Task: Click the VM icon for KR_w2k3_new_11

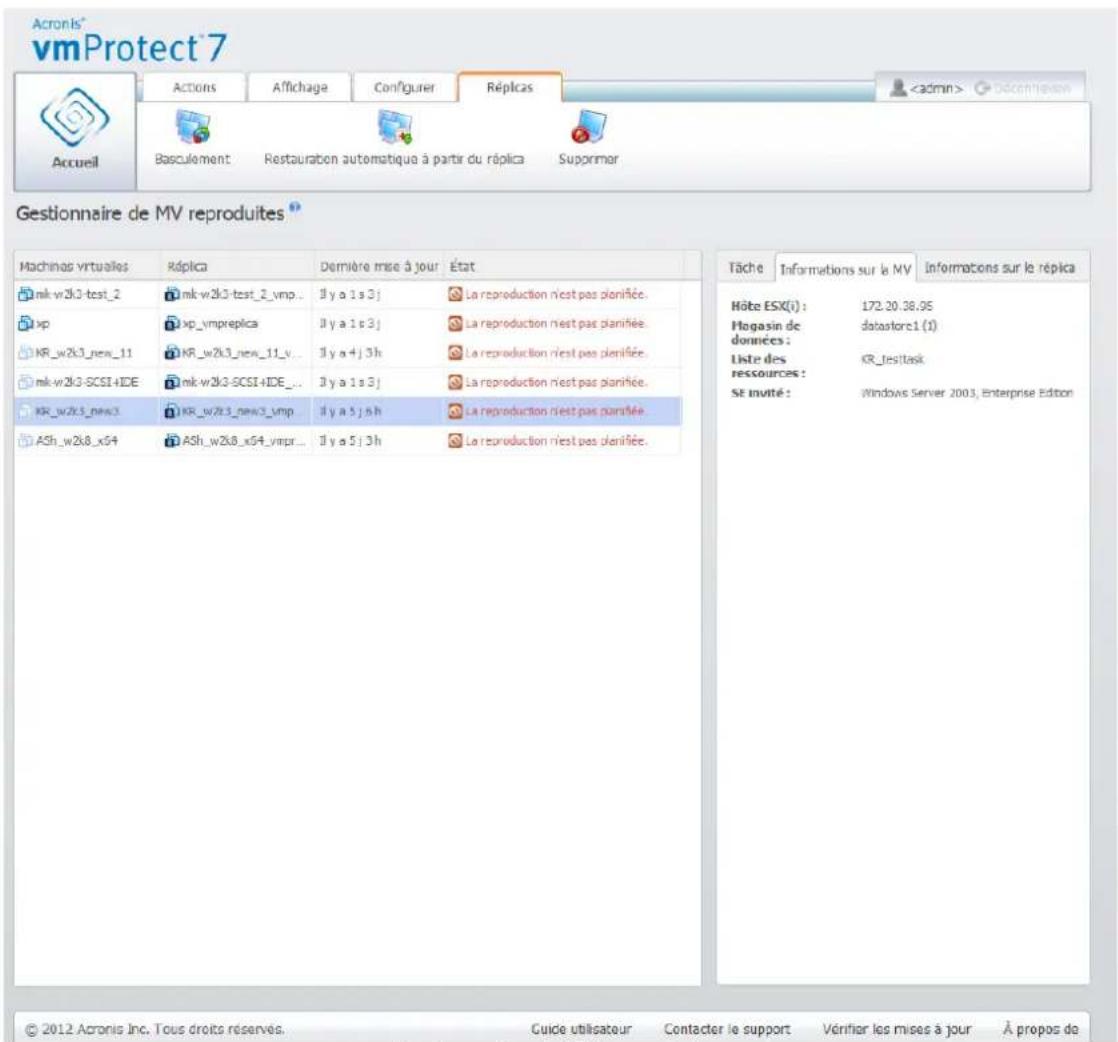Action: pyautogui.click(x=26, y=352)
